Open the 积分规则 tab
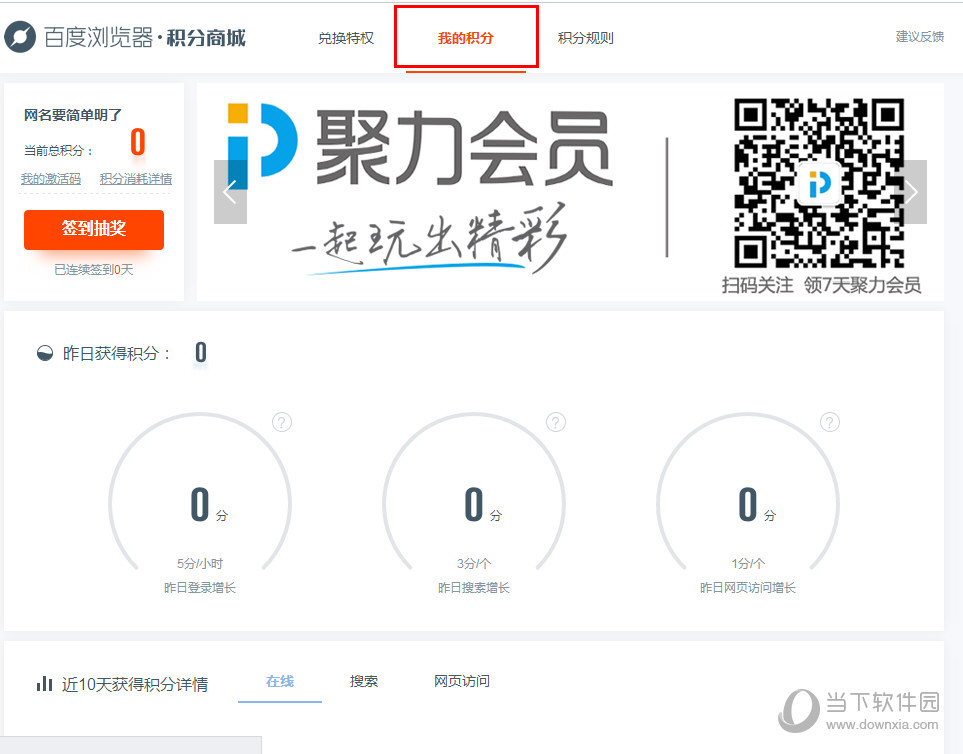This screenshot has width=963, height=754. point(587,37)
